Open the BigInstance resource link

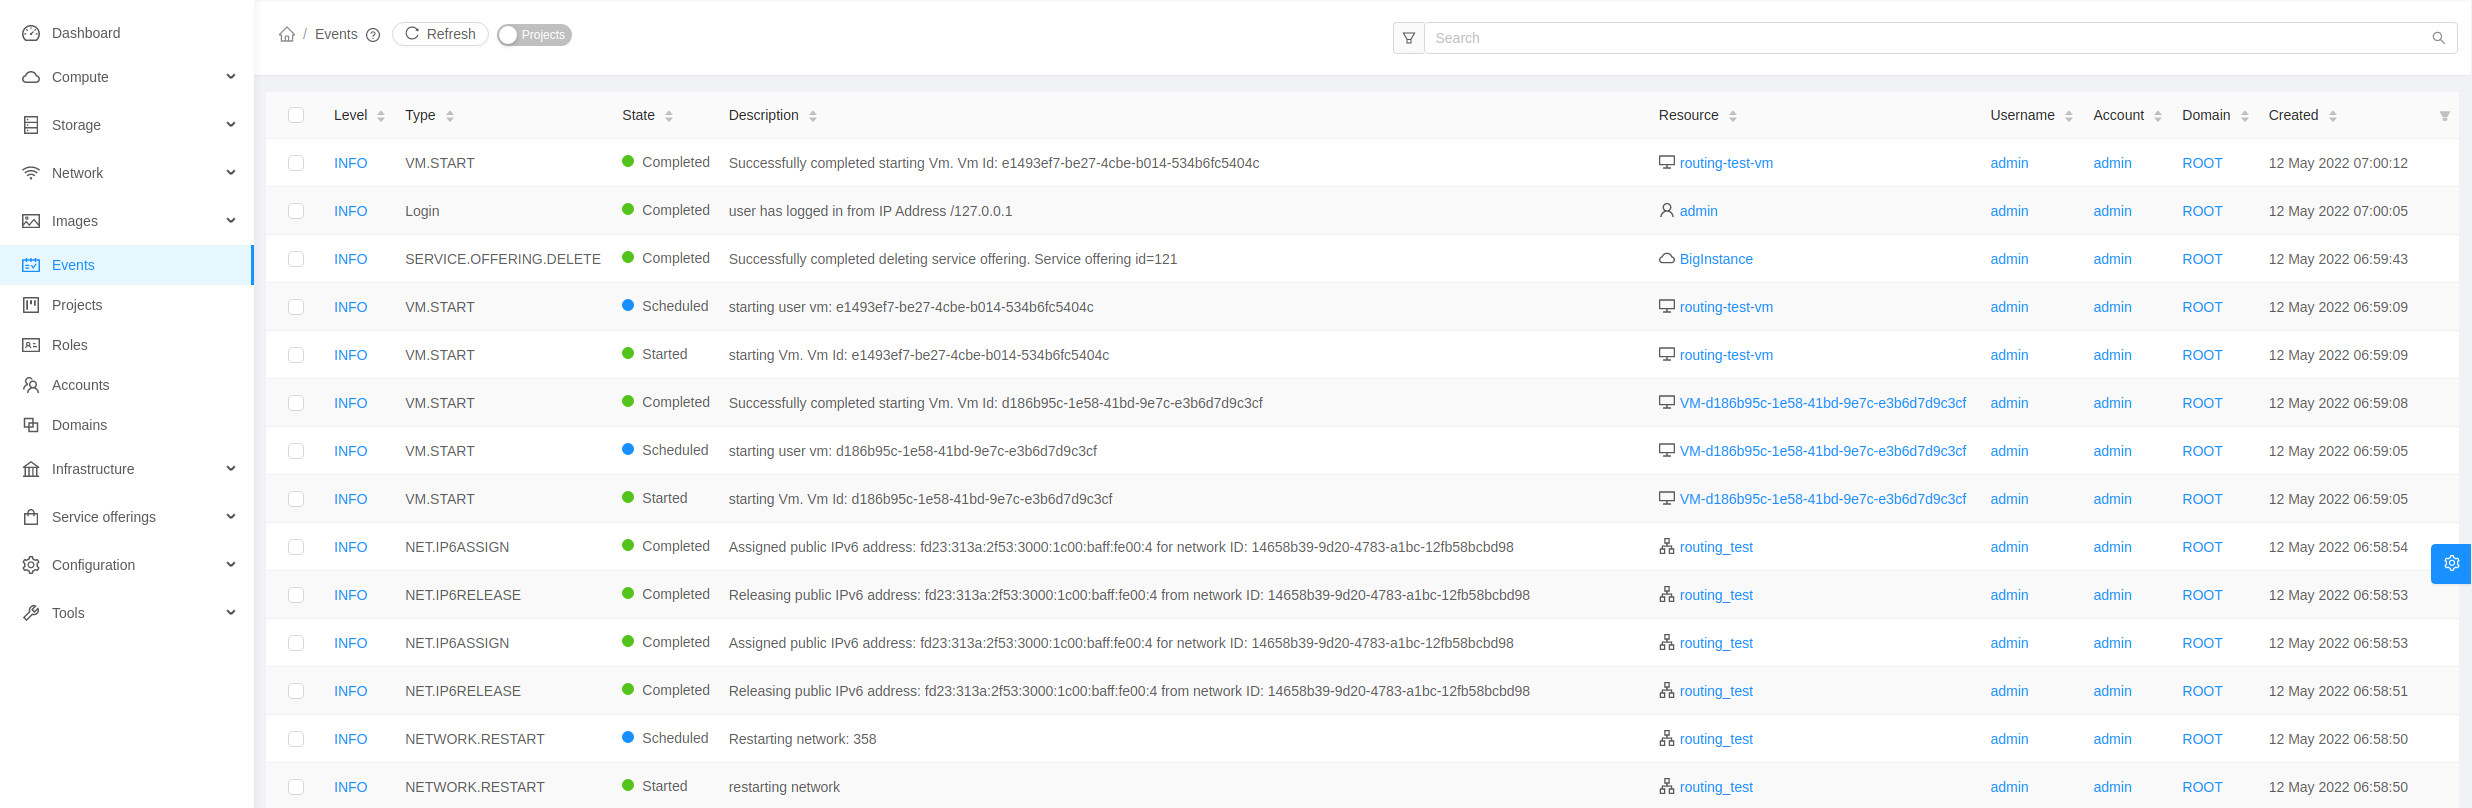pyautogui.click(x=1716, y=259)
